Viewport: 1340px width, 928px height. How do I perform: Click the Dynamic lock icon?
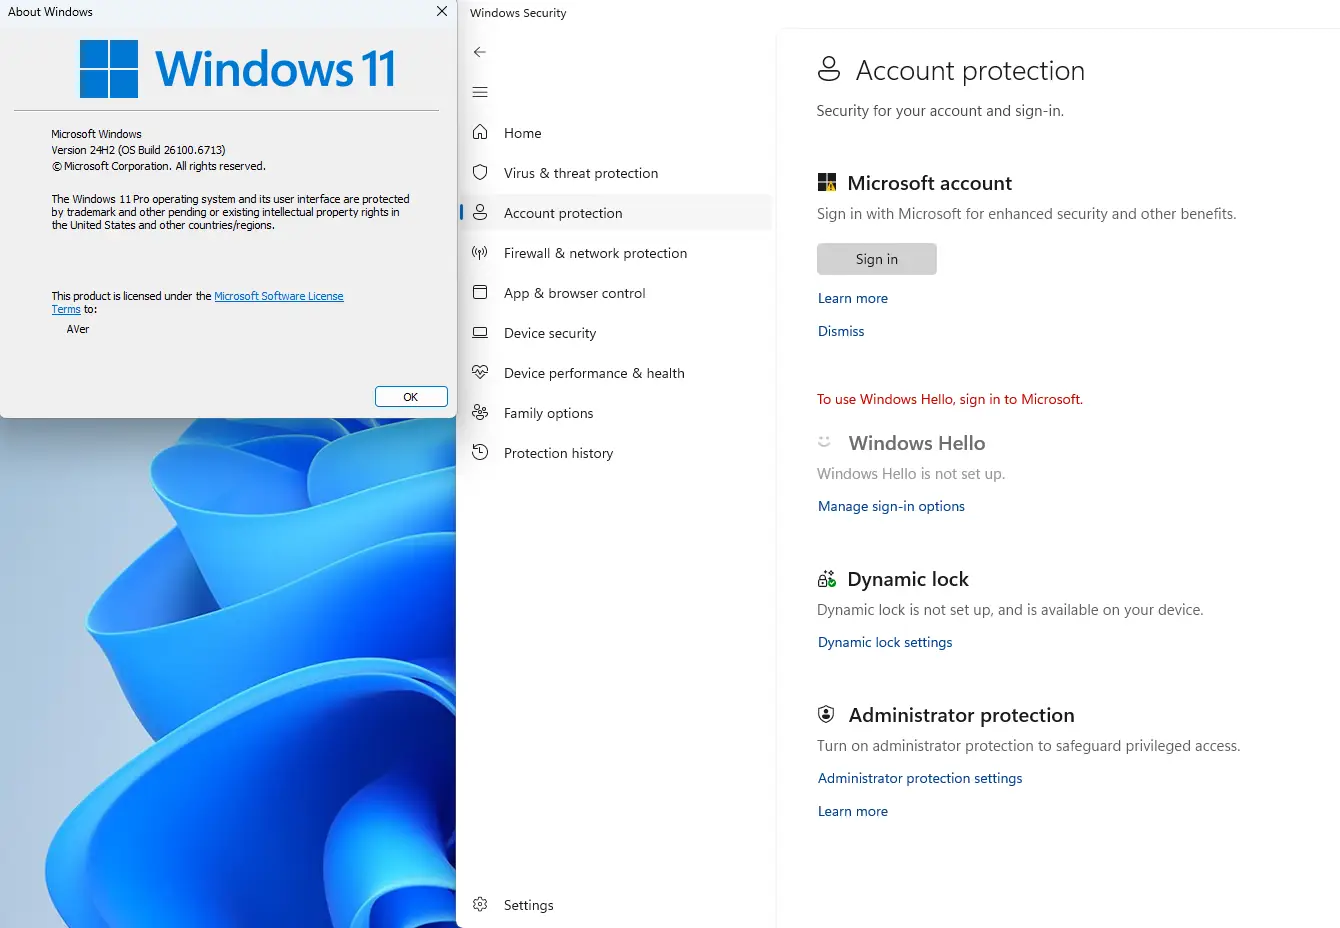[x=827, y=579]
